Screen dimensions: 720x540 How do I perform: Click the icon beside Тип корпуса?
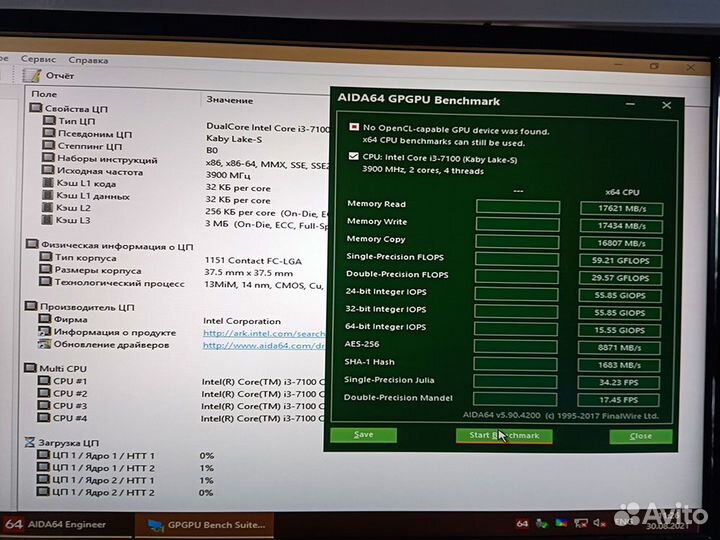[45, 256]
